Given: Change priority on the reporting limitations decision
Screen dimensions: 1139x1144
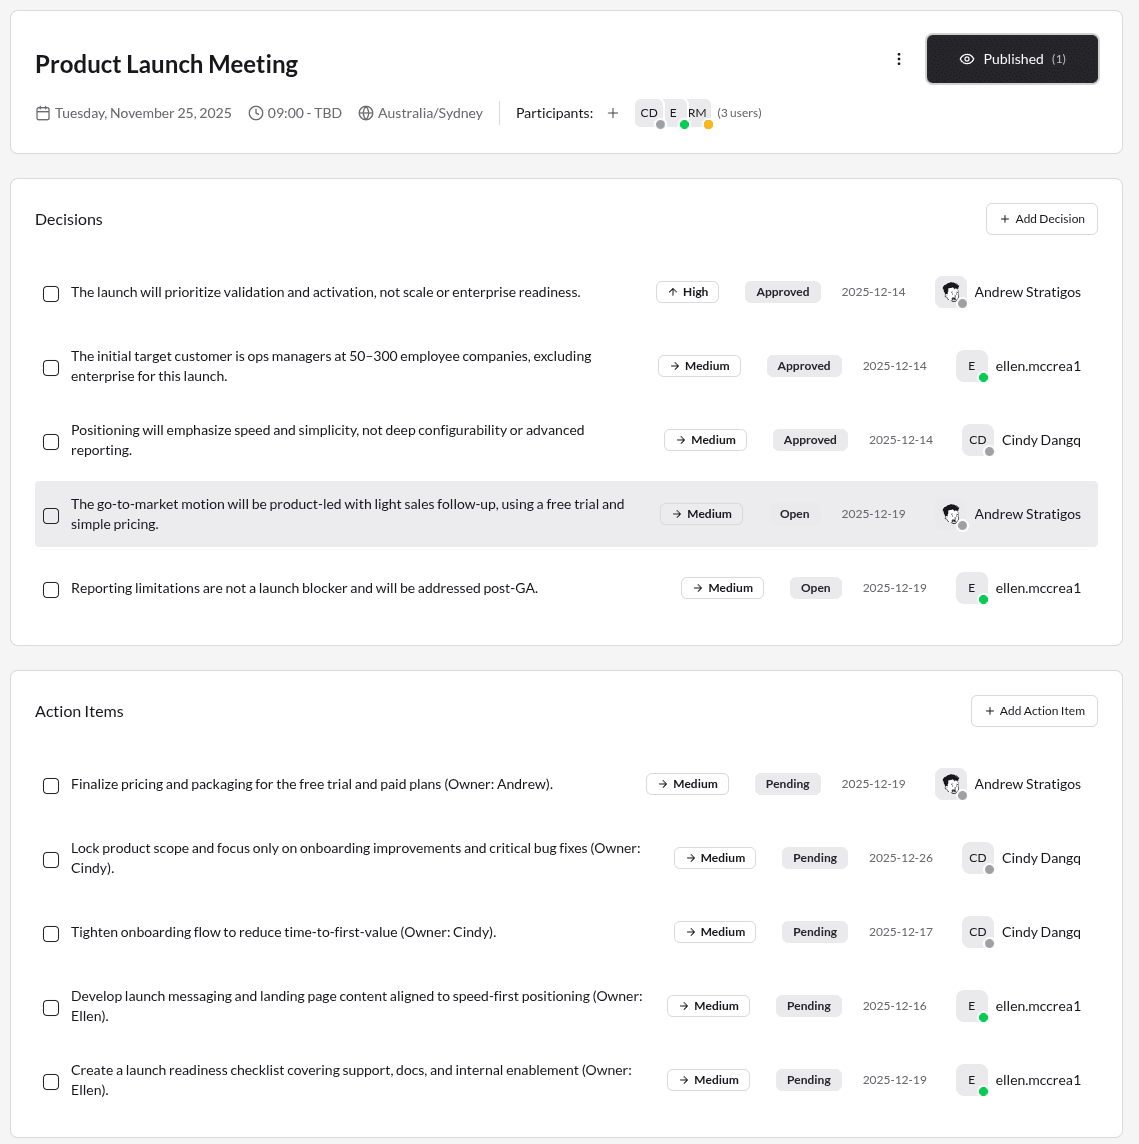Looking at the screenshot, I should click(722, 588).
